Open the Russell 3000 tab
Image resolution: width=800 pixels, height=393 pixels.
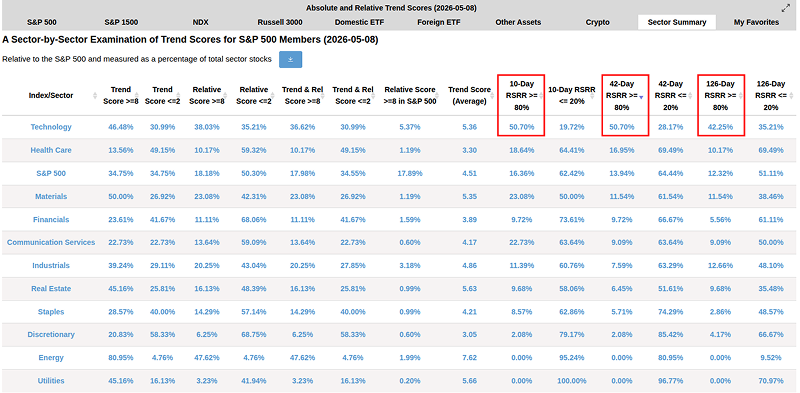tap(280, 22)
